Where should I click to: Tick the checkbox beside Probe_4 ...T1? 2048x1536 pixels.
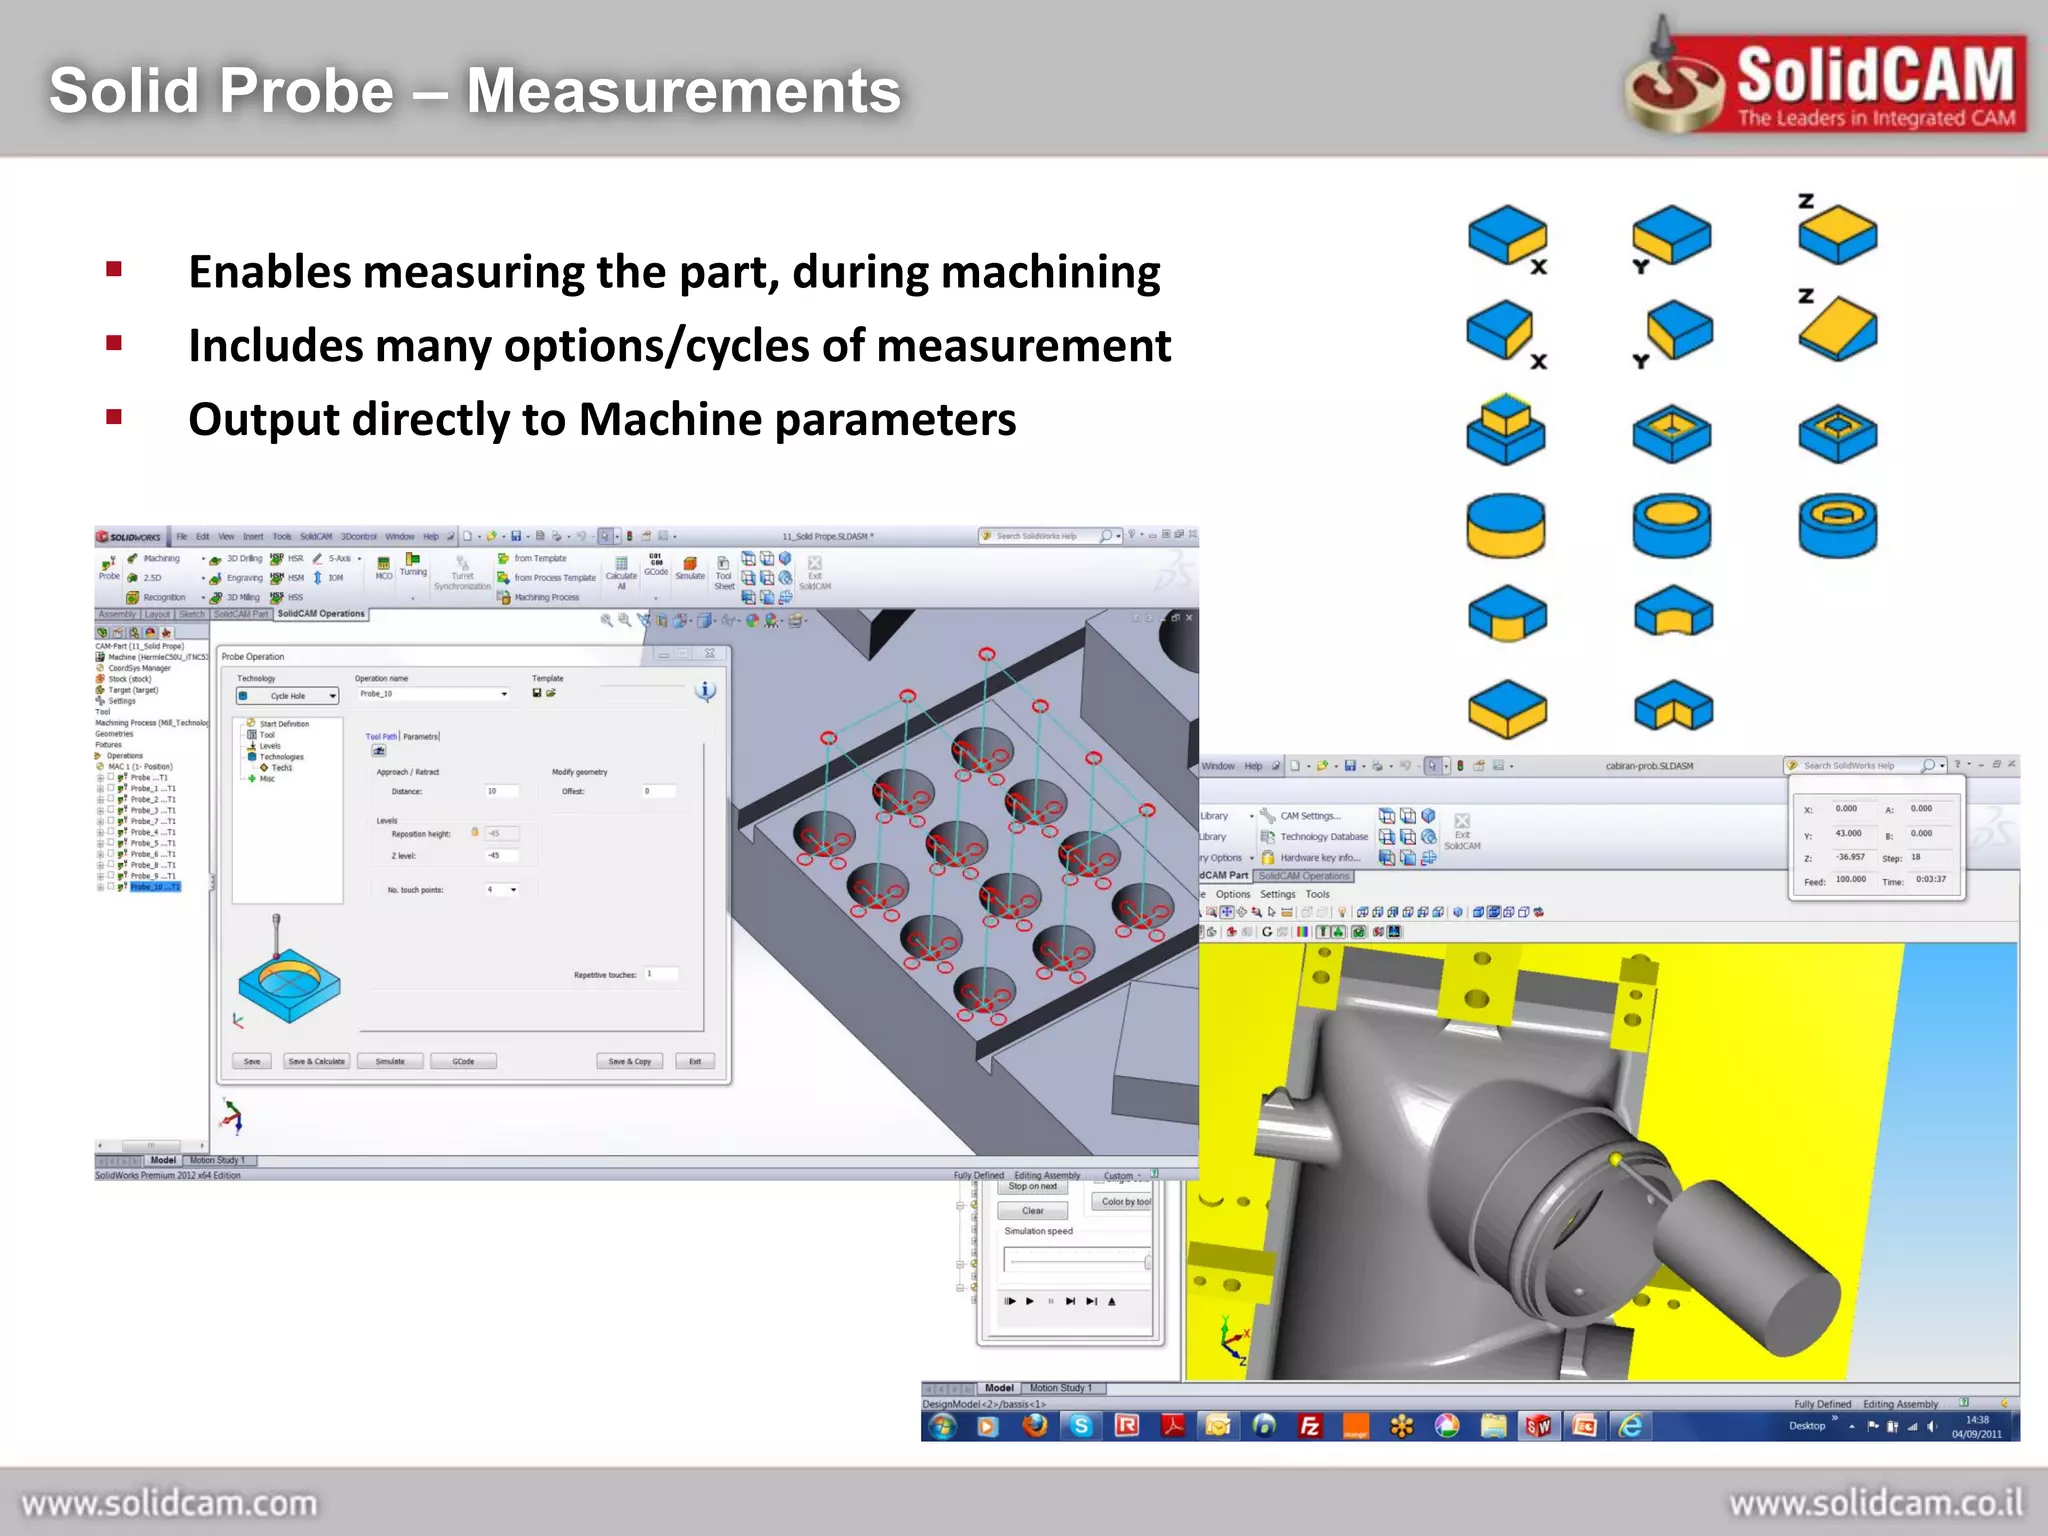point(112,832)
